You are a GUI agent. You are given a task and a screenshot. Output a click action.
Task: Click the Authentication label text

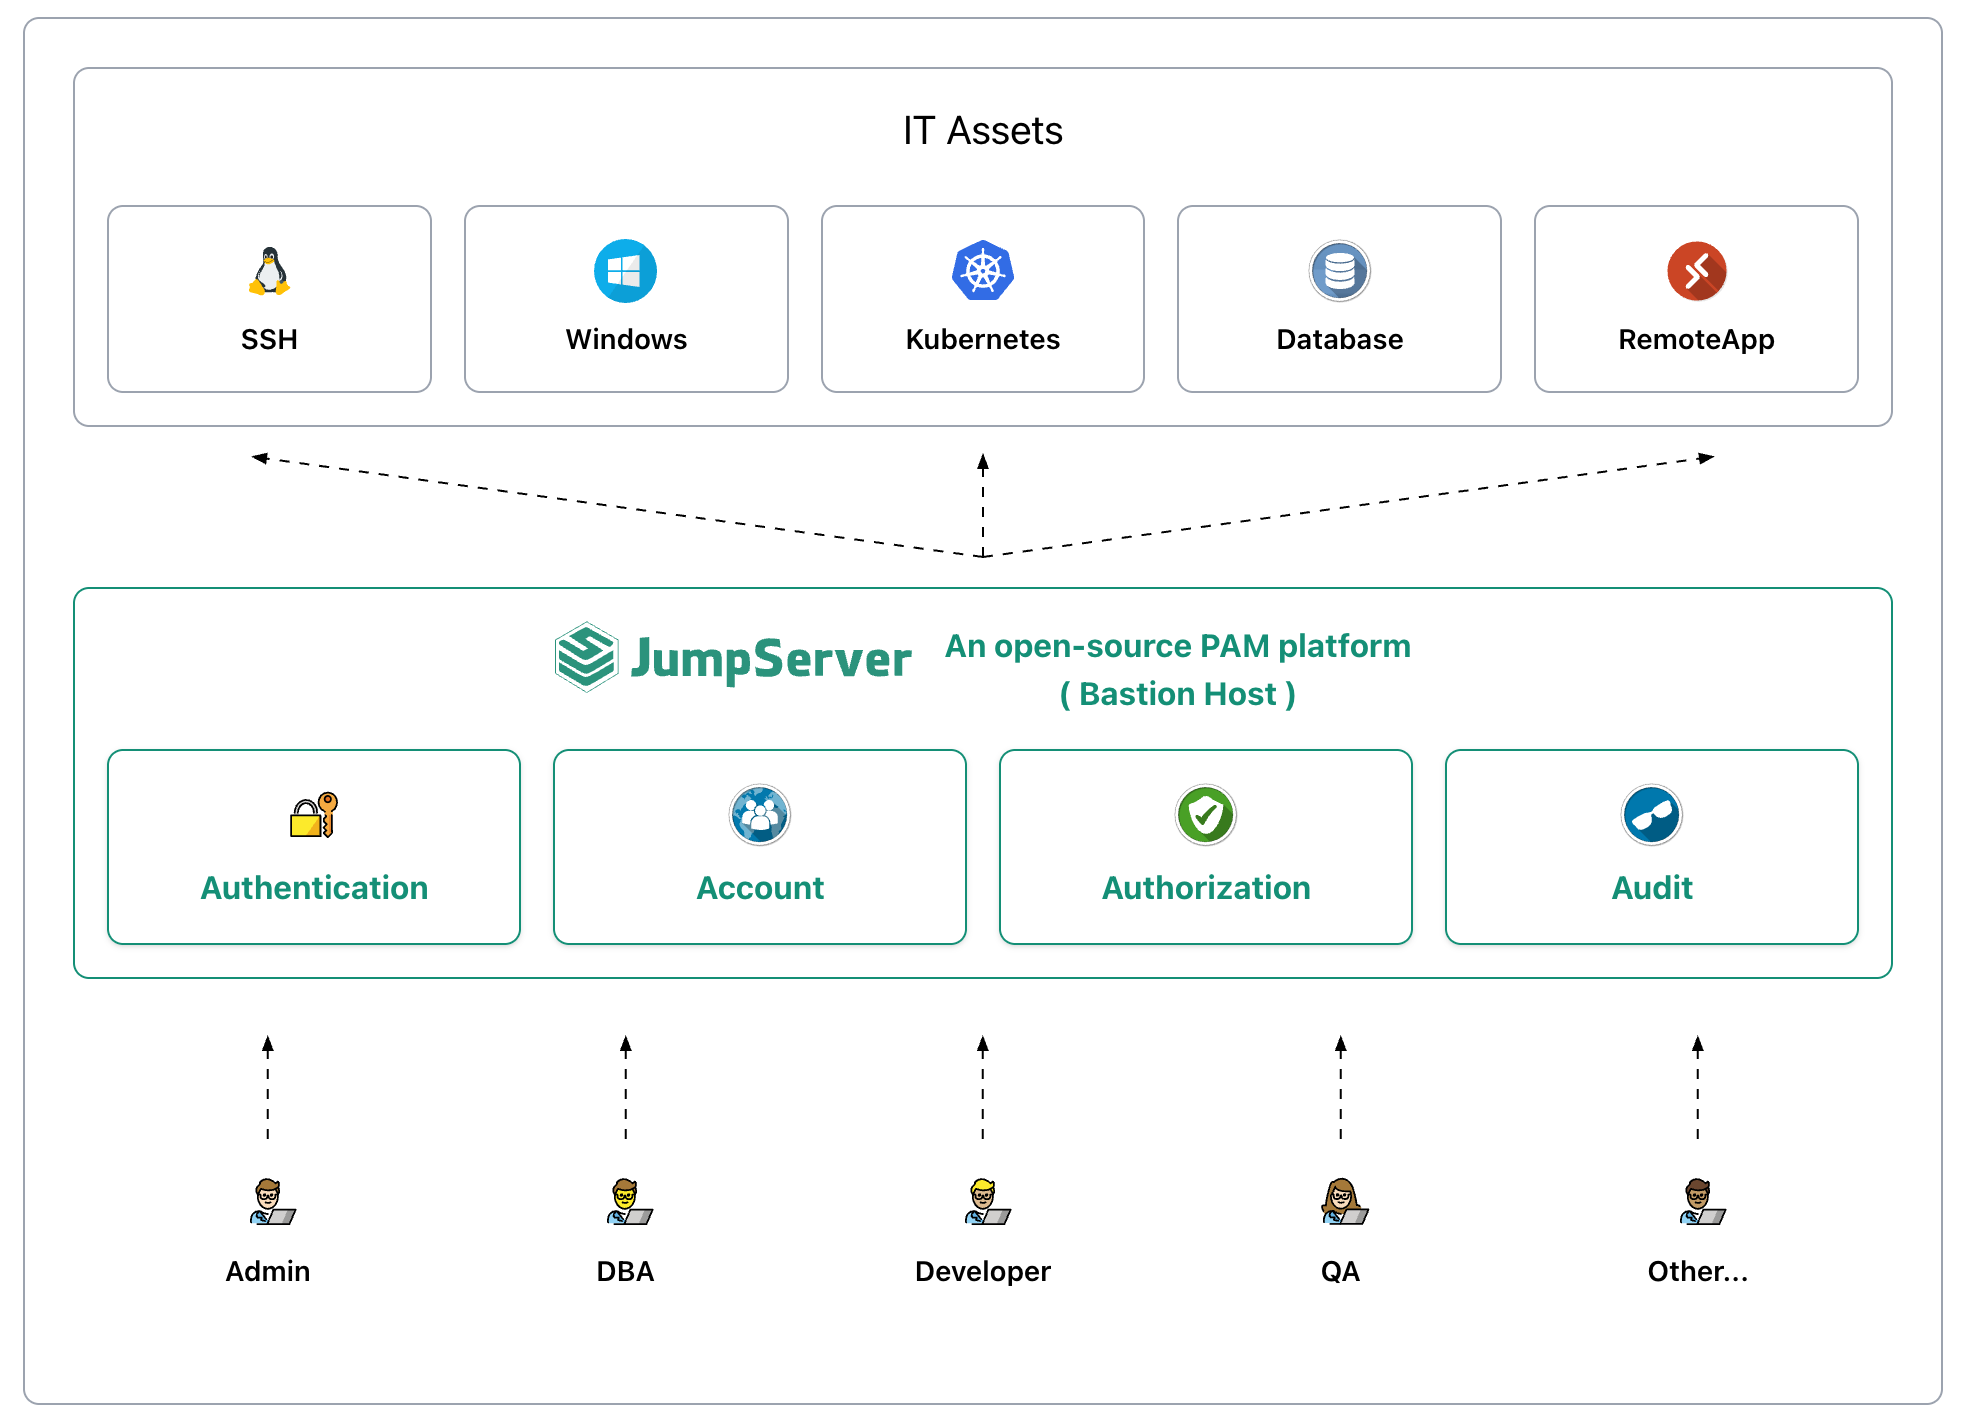tap(314, 888)
